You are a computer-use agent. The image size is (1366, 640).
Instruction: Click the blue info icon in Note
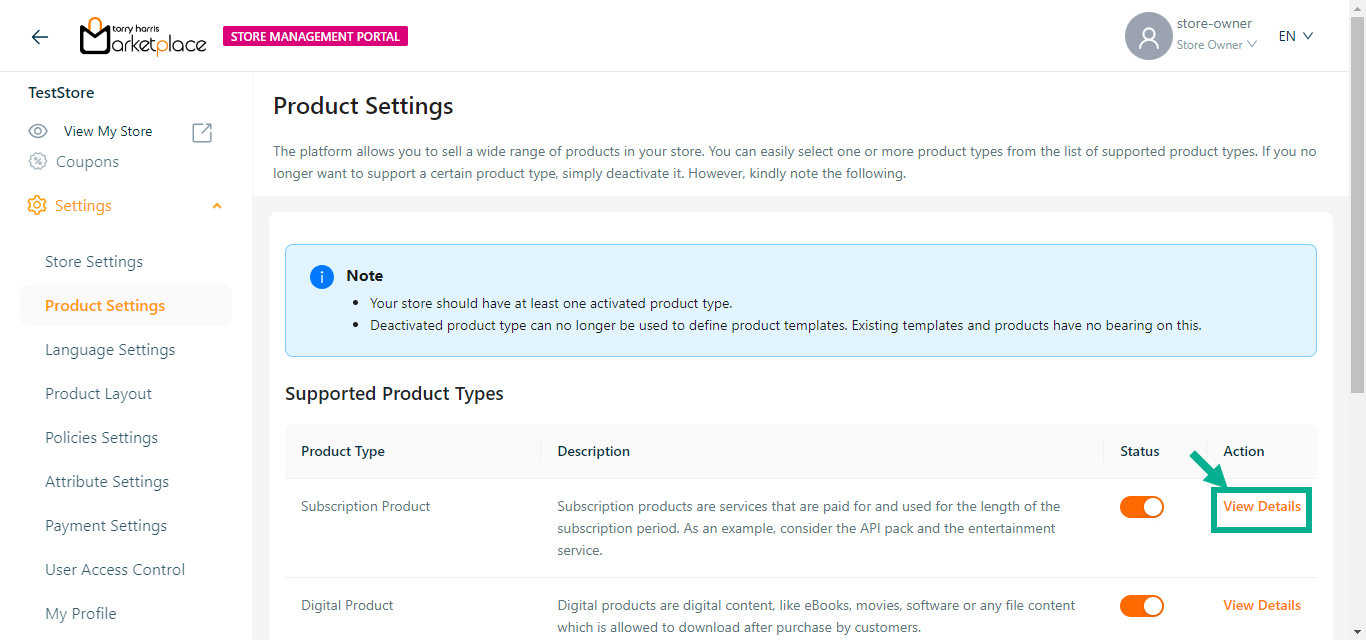[x=322, y=277]
